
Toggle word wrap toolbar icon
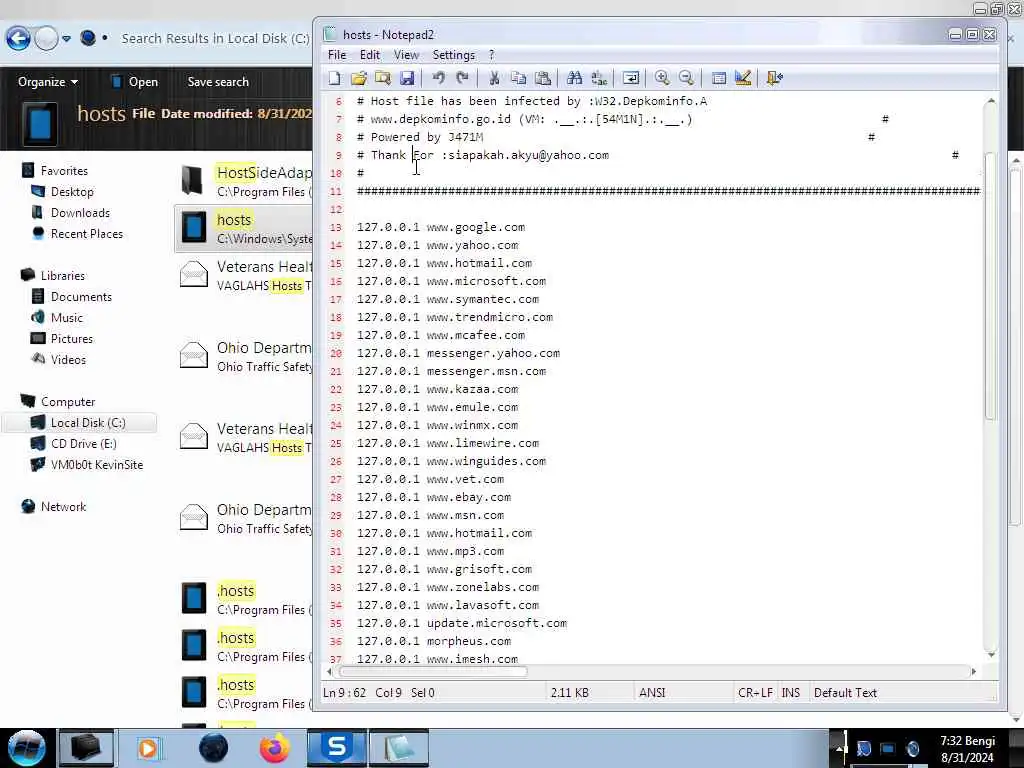point(631,78)
